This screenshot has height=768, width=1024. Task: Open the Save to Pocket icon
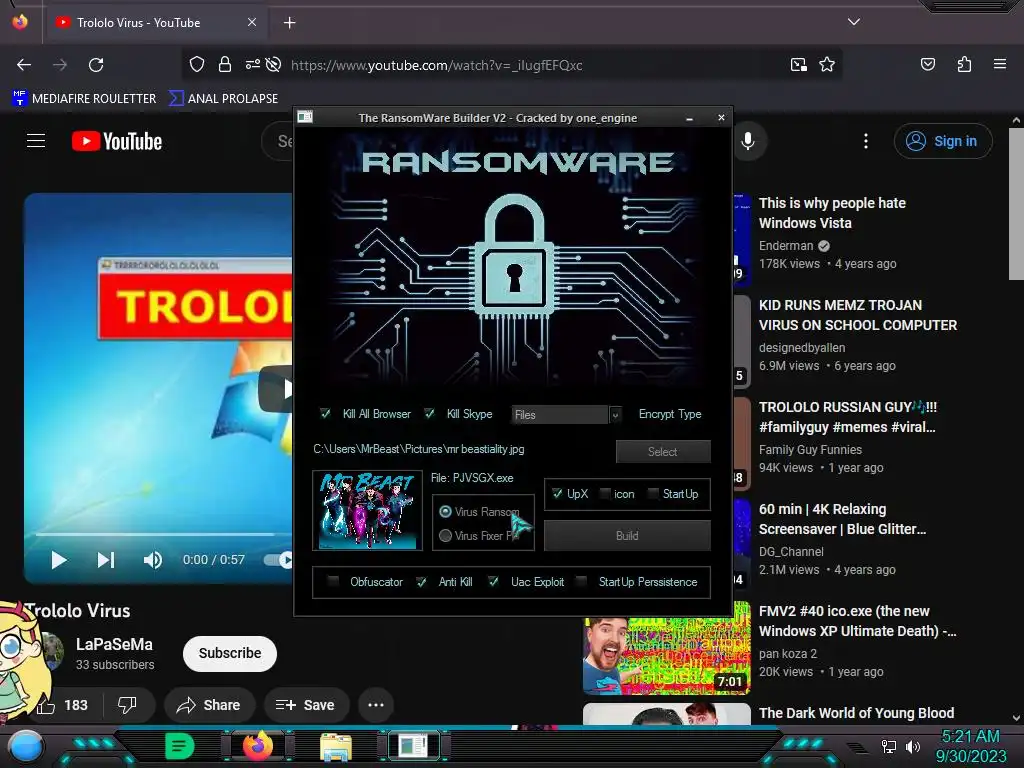[x=927, y=64]
